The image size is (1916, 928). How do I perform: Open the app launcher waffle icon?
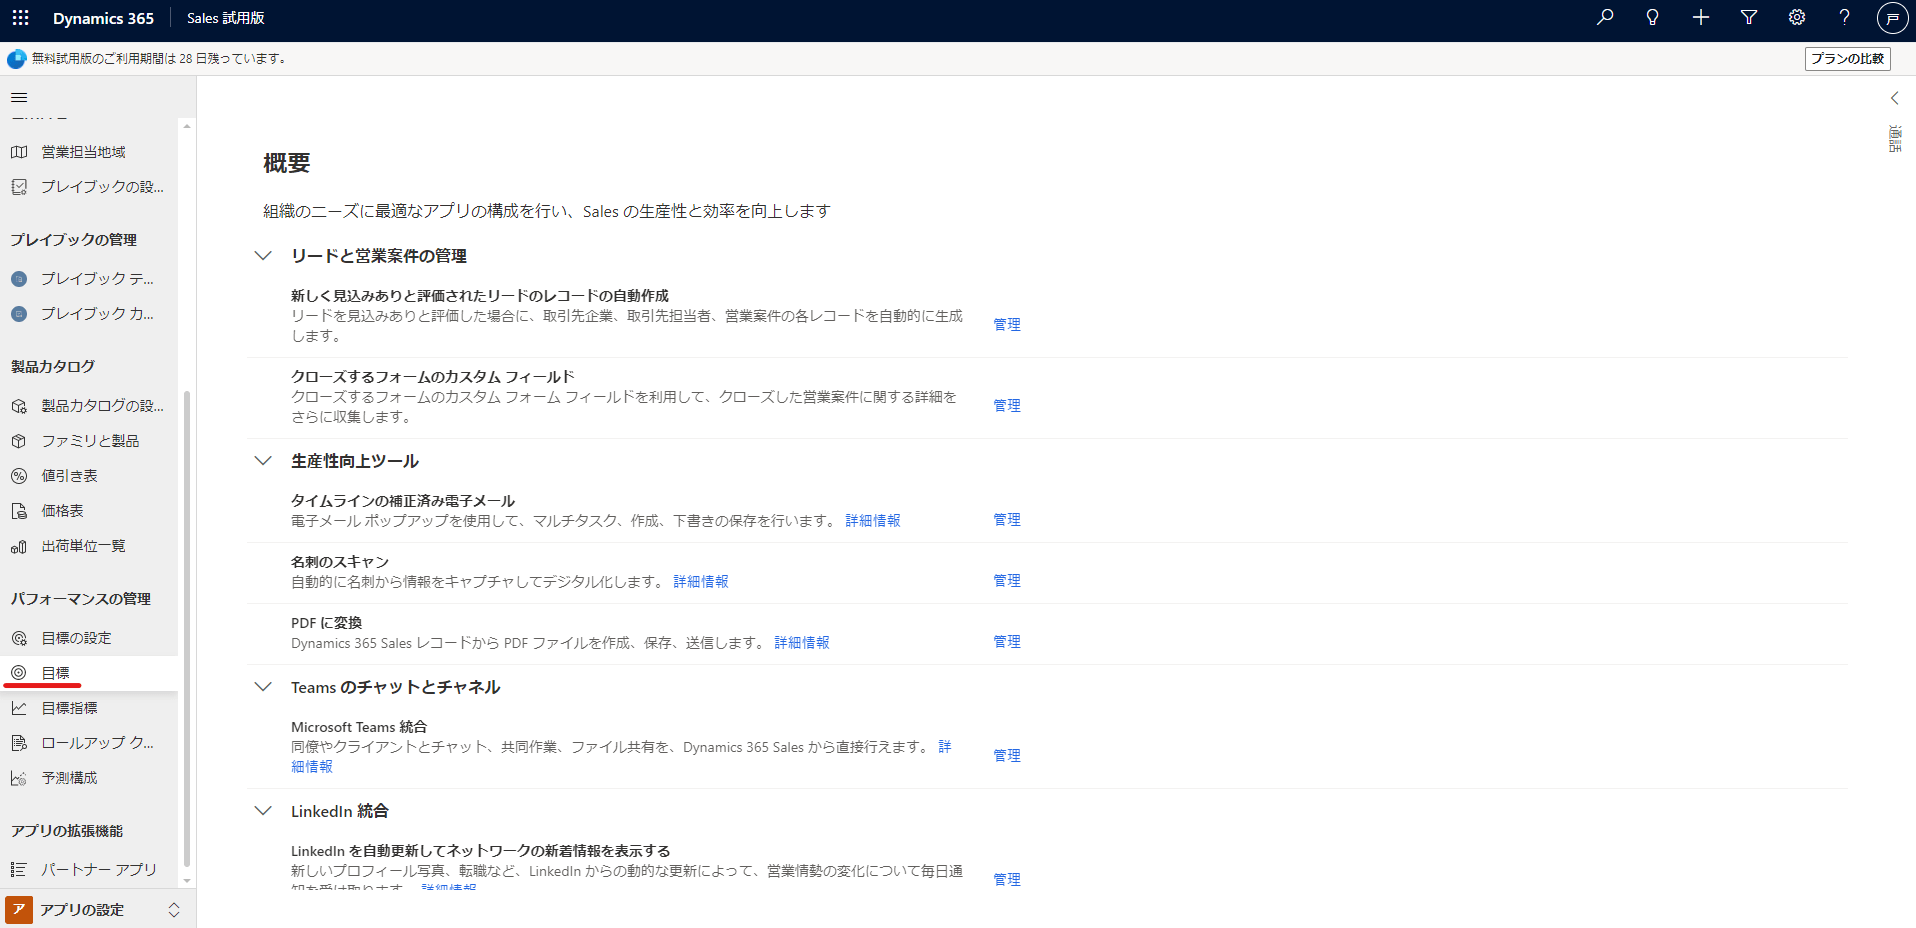pos(20,18)
